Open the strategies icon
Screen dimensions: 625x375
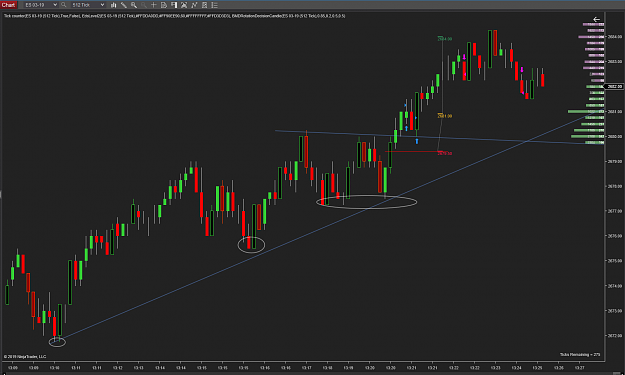point(204,5)
